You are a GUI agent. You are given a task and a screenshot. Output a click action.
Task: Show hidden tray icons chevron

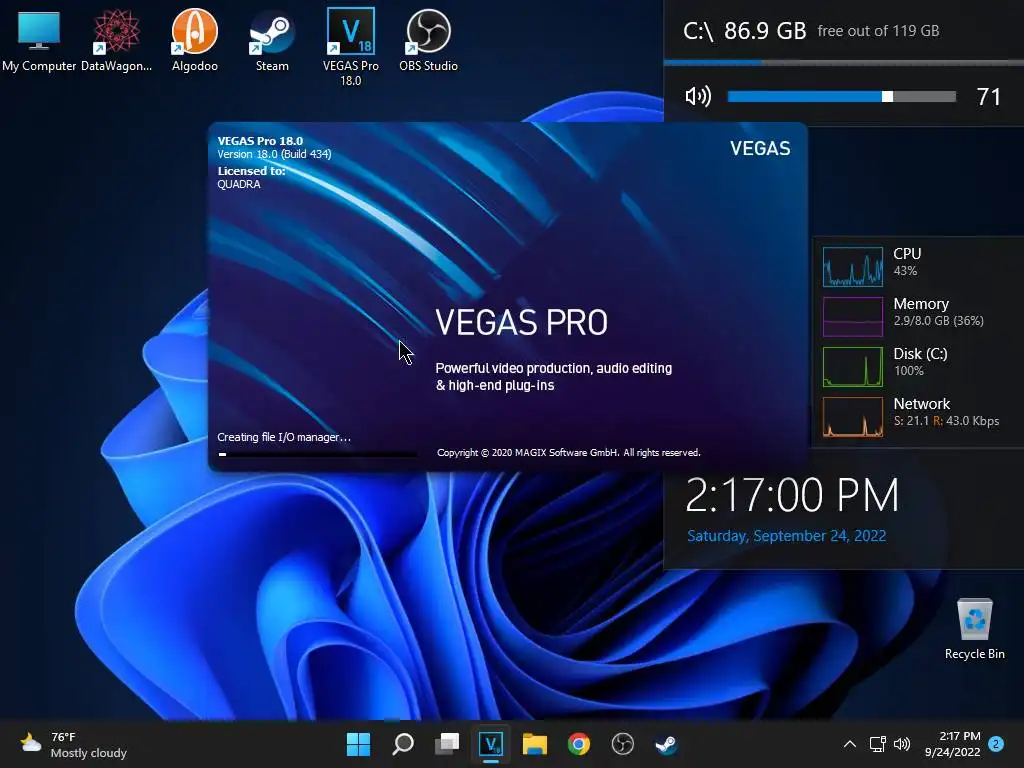[x=850, y=744]
